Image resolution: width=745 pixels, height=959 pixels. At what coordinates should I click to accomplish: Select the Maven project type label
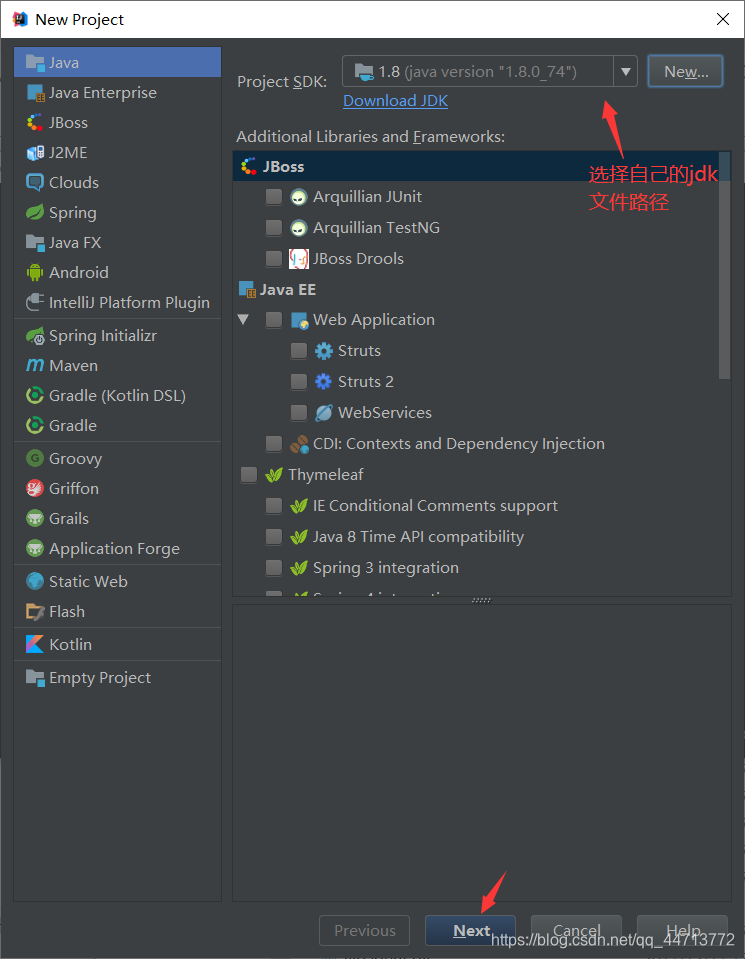coord(73,366)
